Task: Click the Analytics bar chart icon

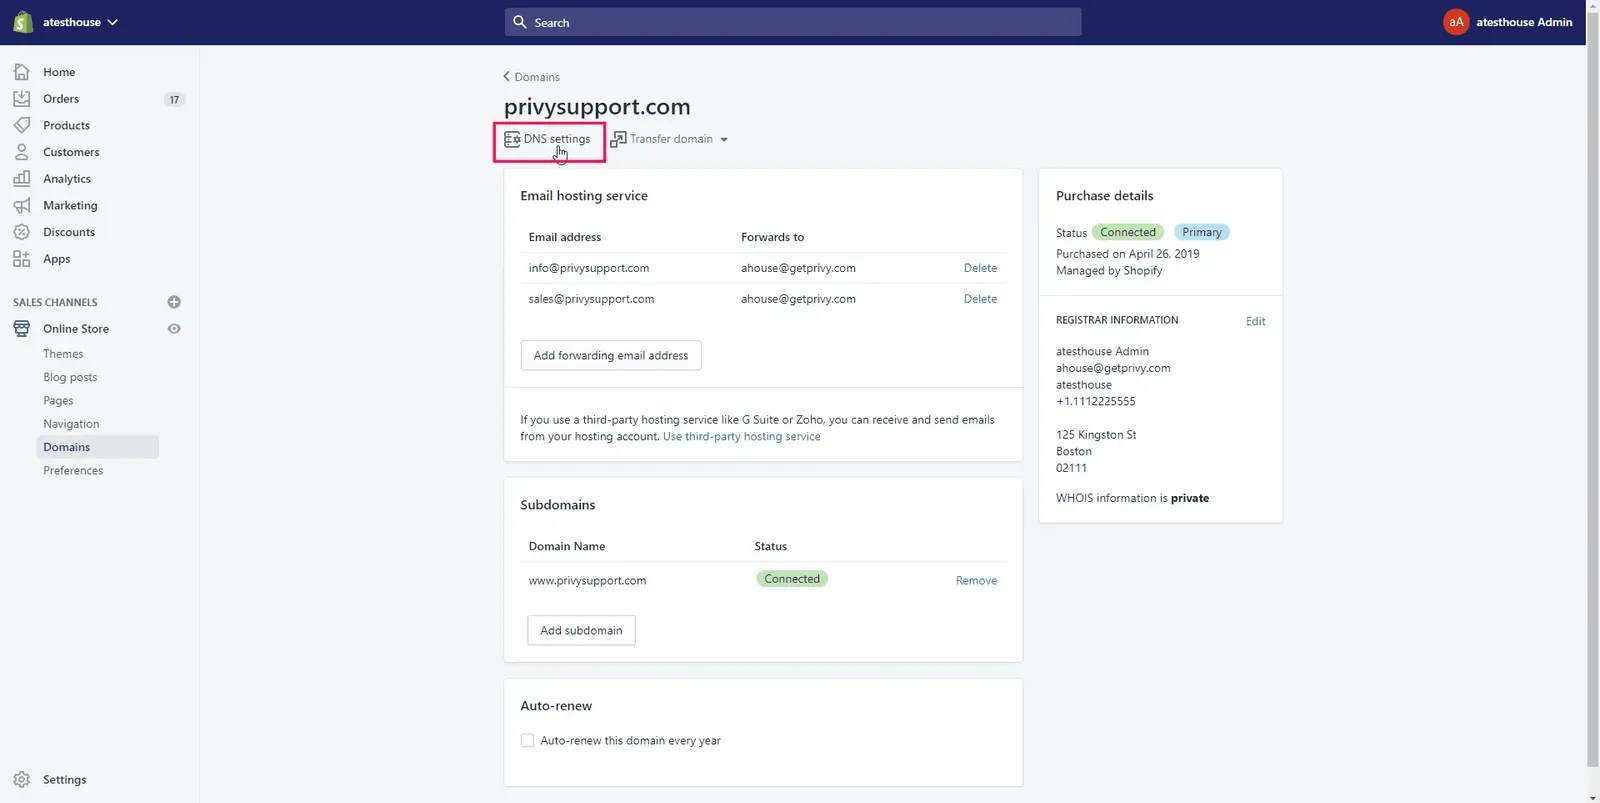Action: point(22,179)
